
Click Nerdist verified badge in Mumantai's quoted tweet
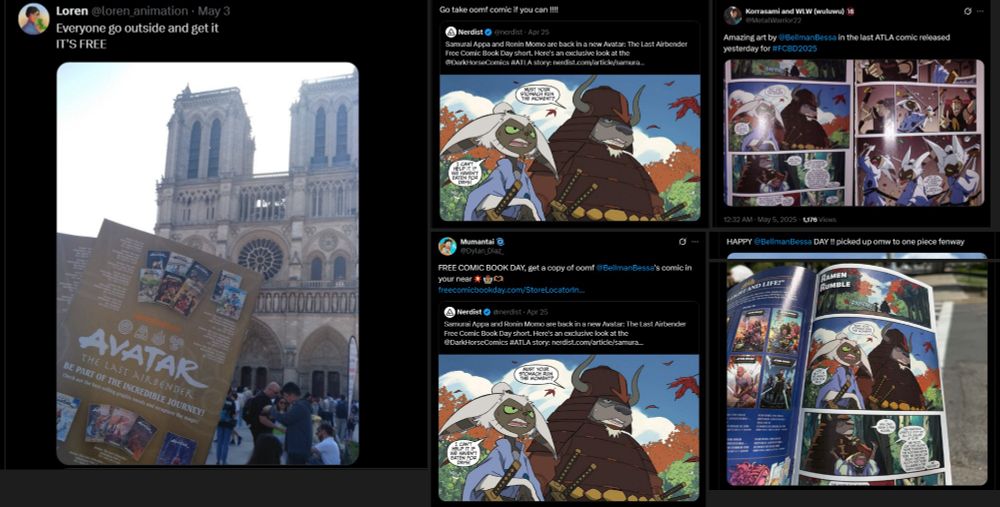tap(488, 312)
